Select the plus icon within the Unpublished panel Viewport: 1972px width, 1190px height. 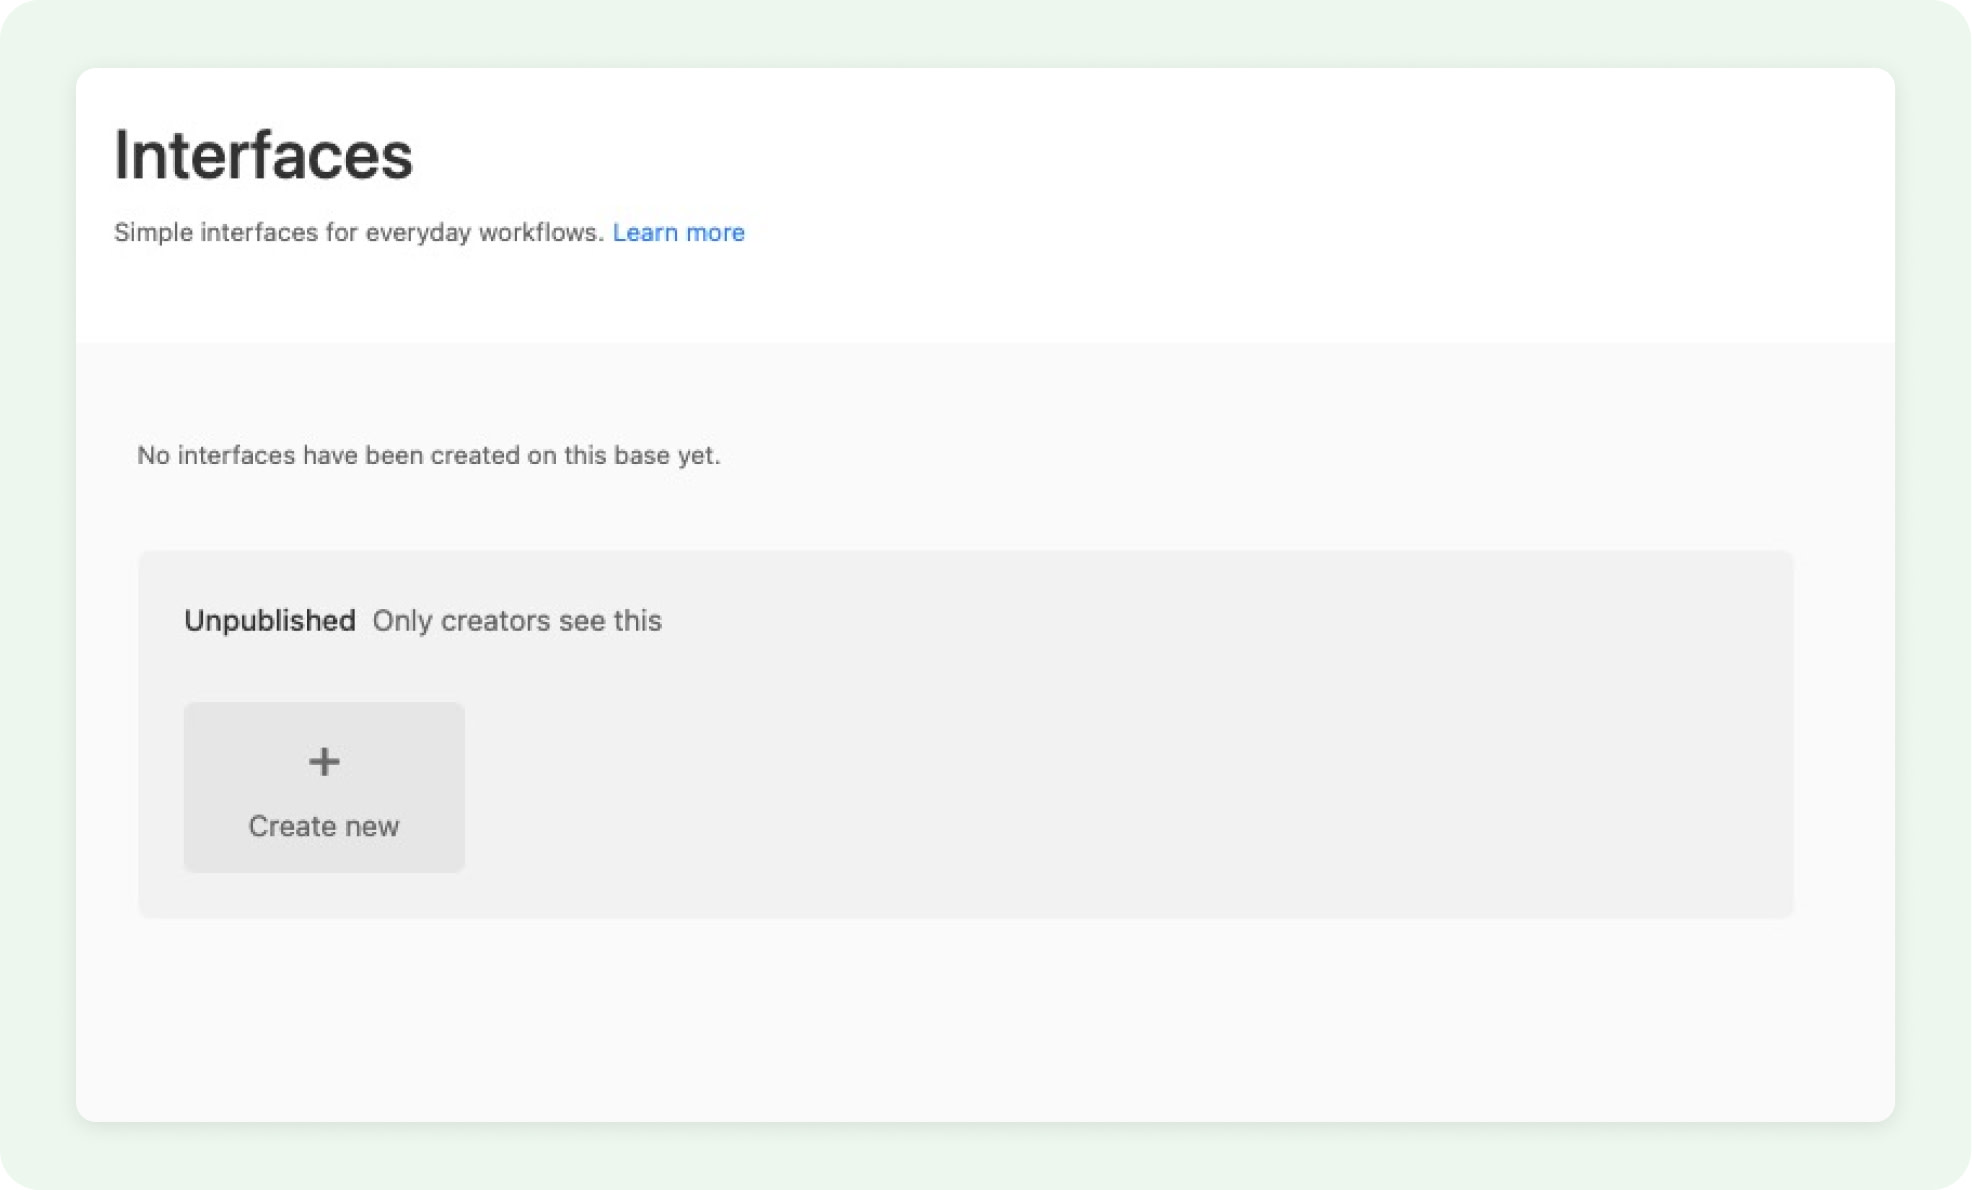[323, 760]
